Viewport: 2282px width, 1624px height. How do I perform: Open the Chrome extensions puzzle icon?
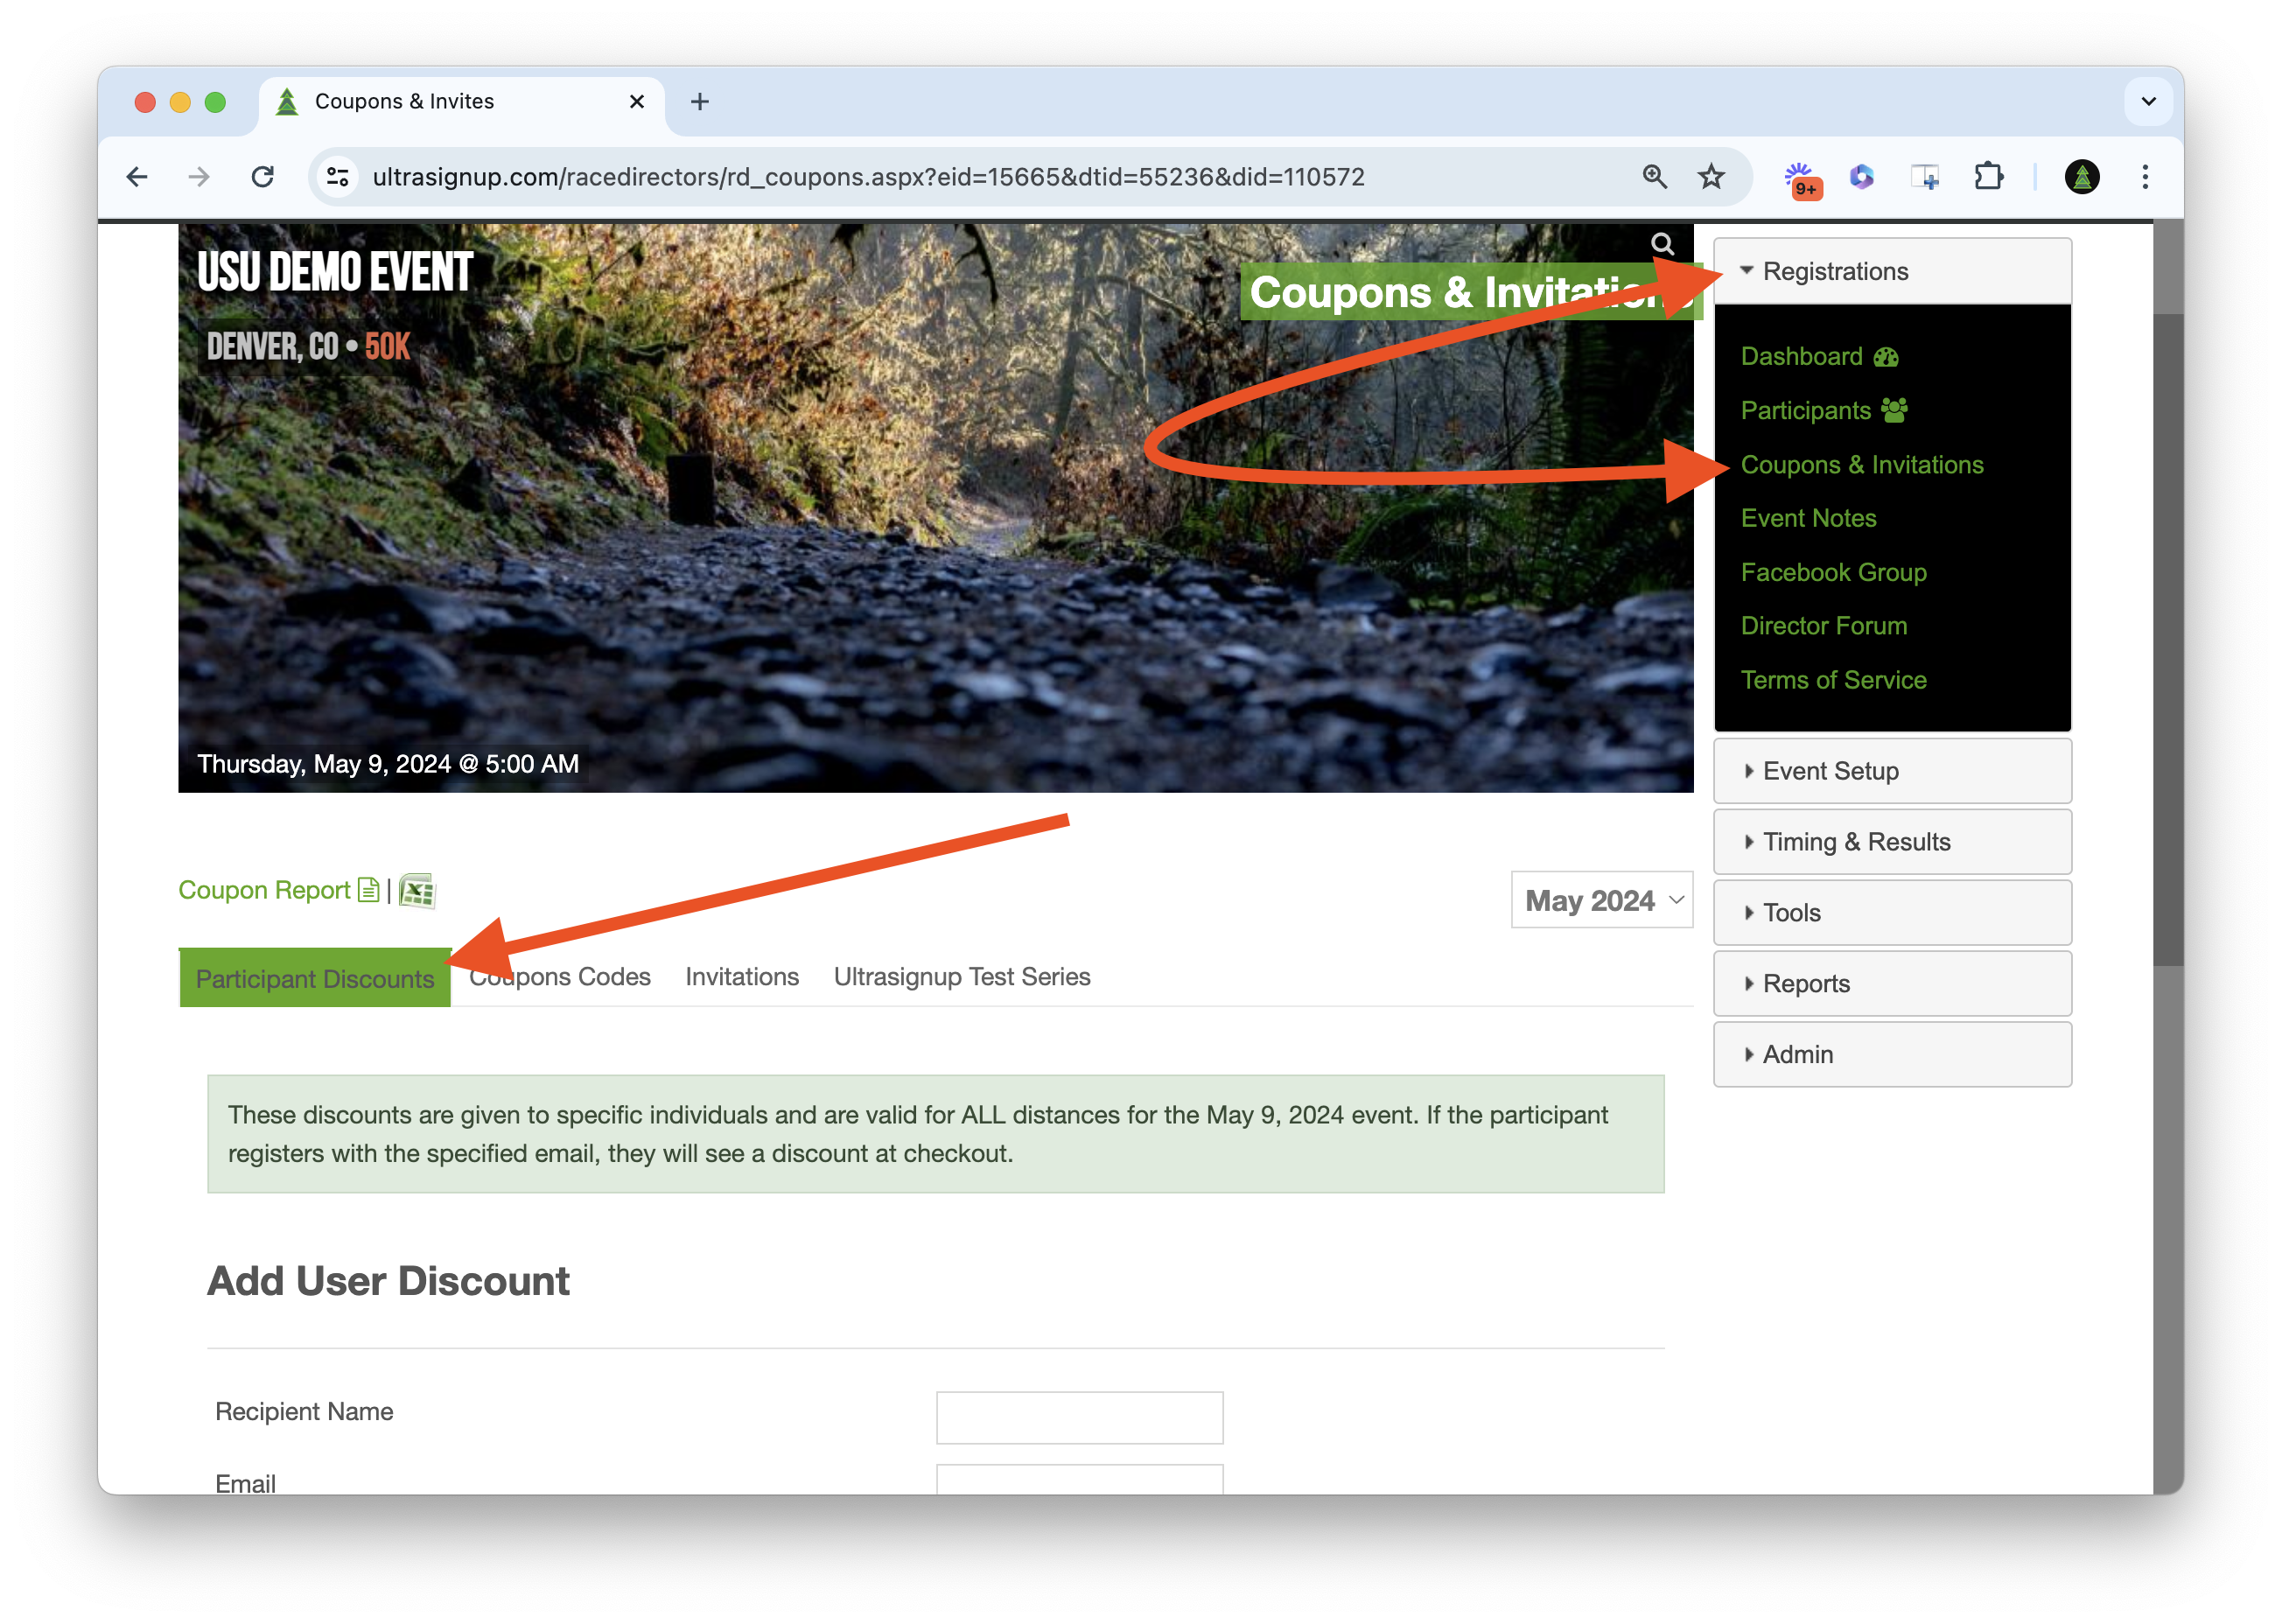[x=1988, y=177]
